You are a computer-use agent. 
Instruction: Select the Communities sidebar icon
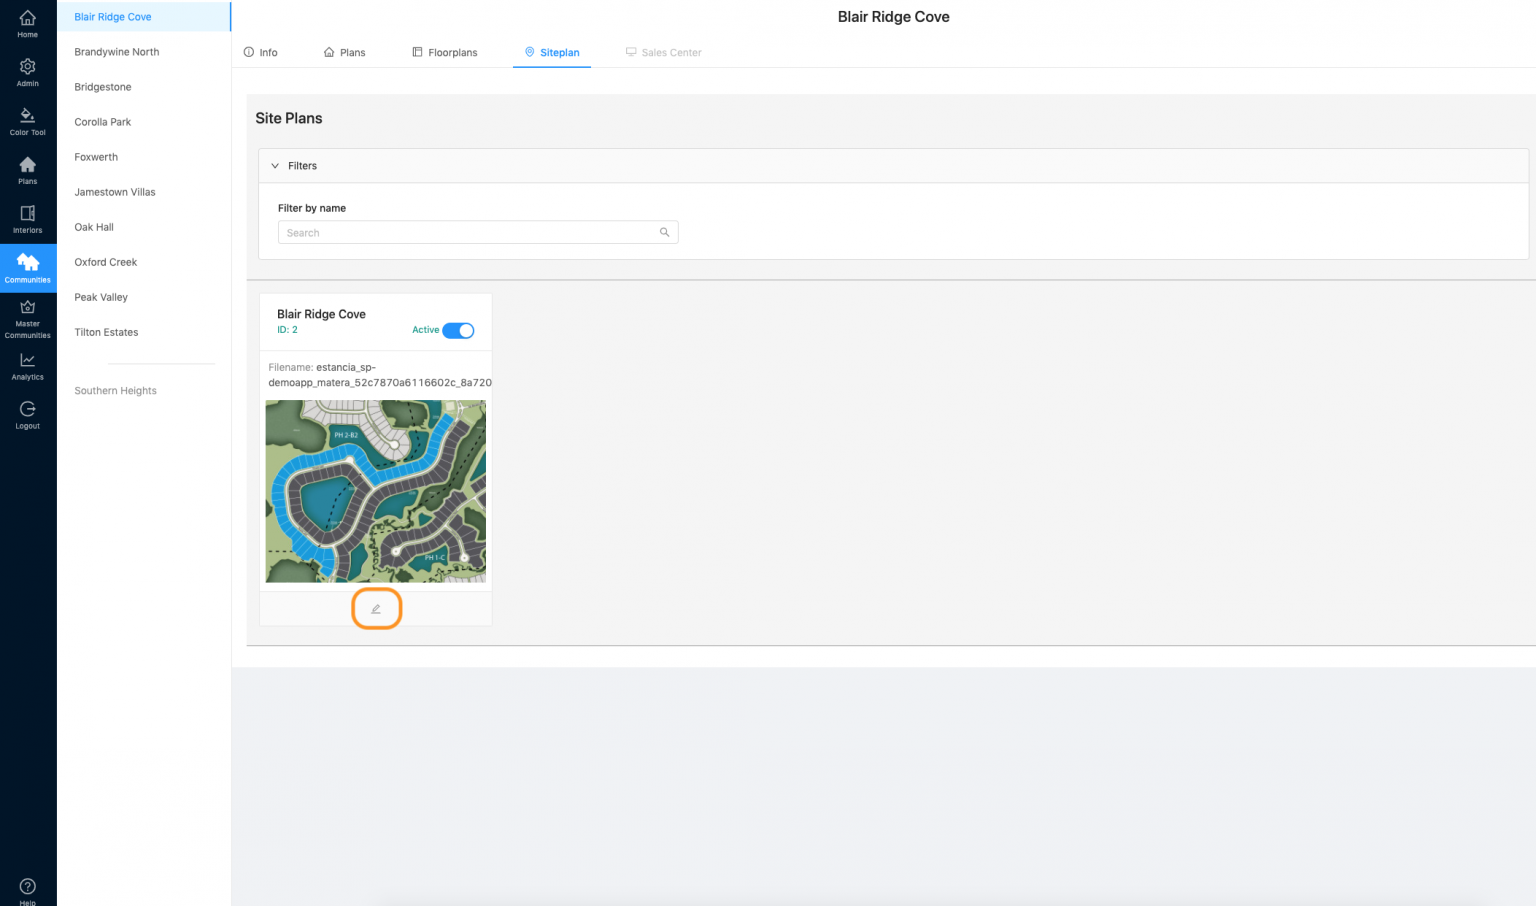click(x=28, y=268)
